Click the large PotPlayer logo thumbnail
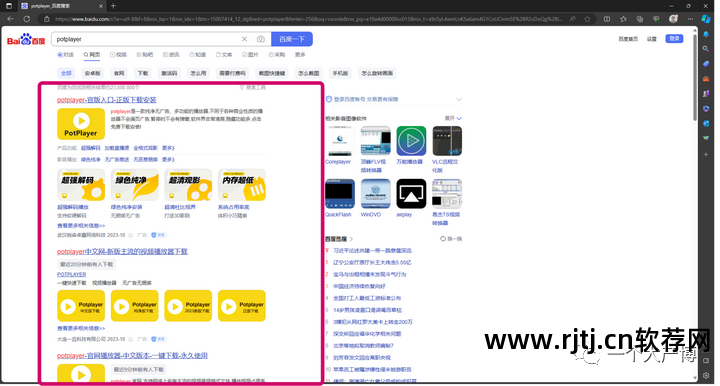Image resolution: width=720 pixels, height=386 pixels. click(x=81, y=124)
